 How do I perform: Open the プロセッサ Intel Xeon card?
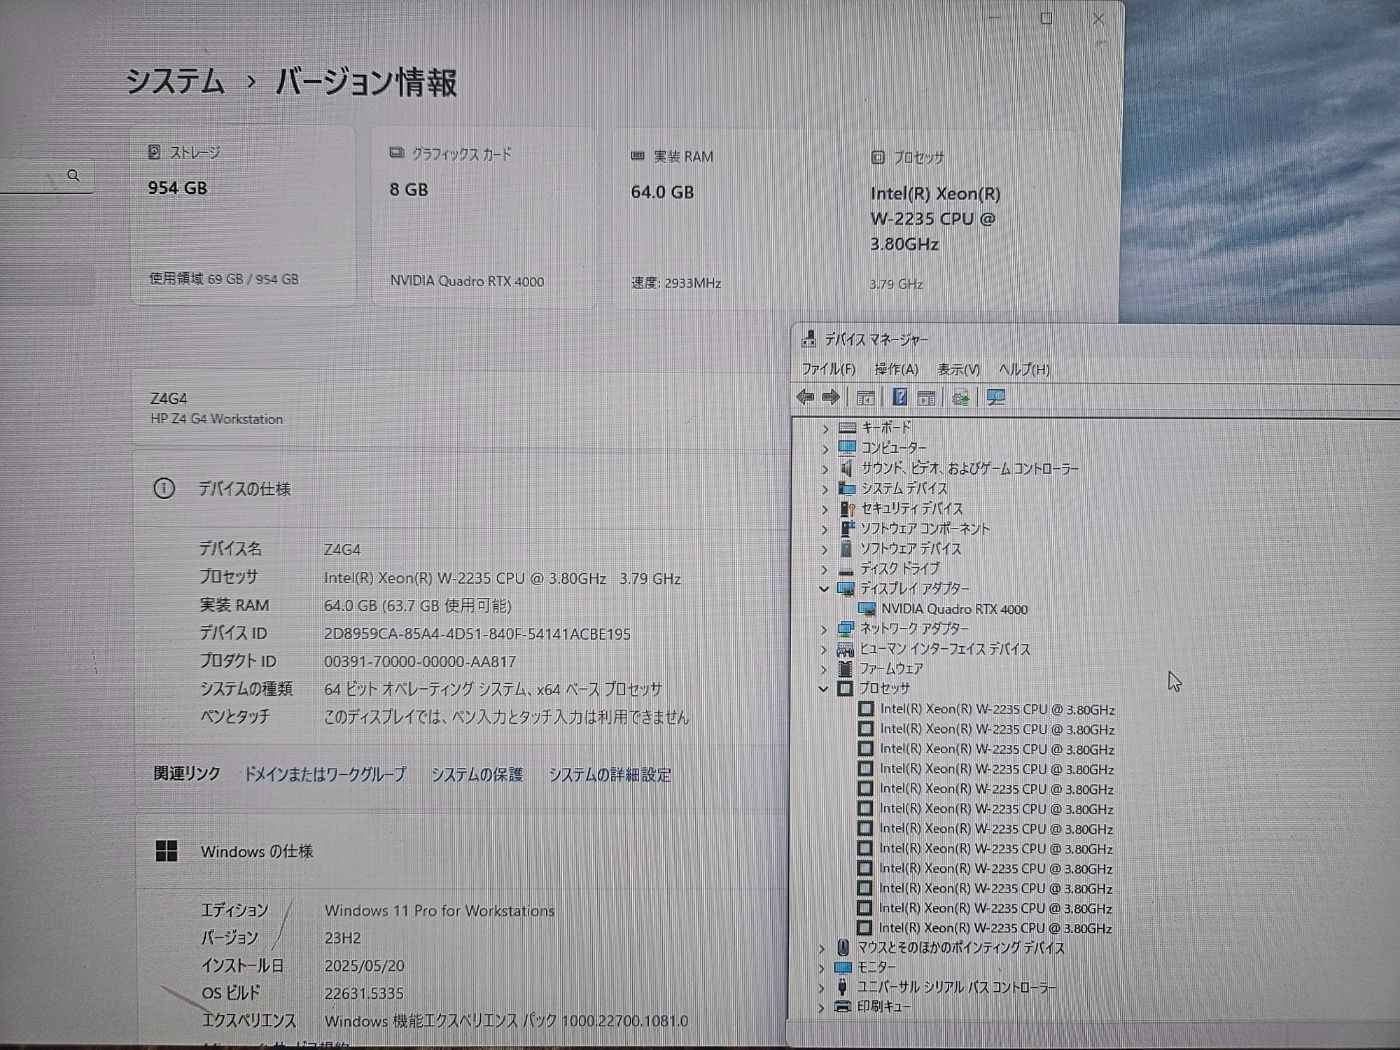point(965,219)
